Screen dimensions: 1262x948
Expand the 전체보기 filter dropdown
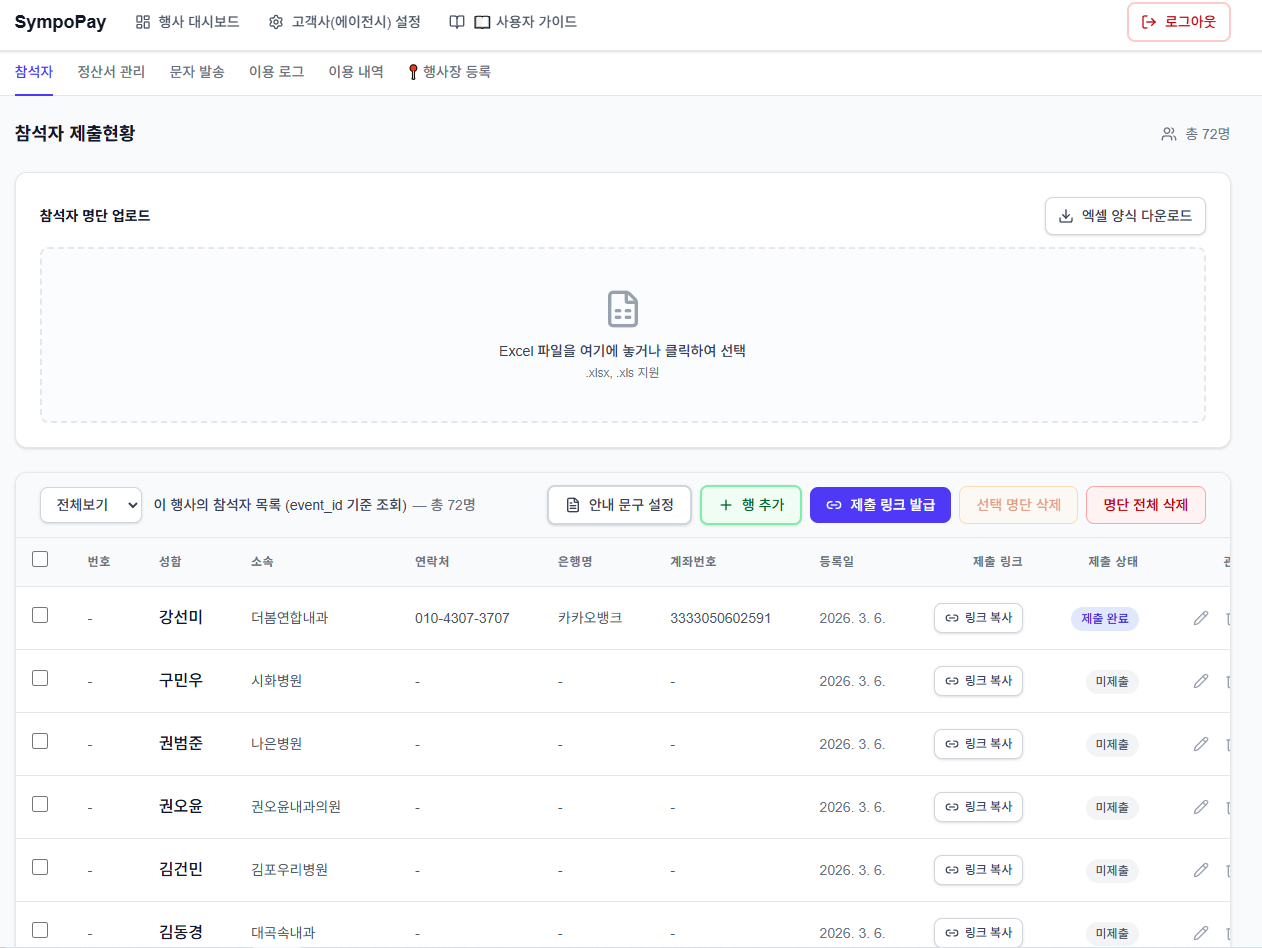point(91,505)
